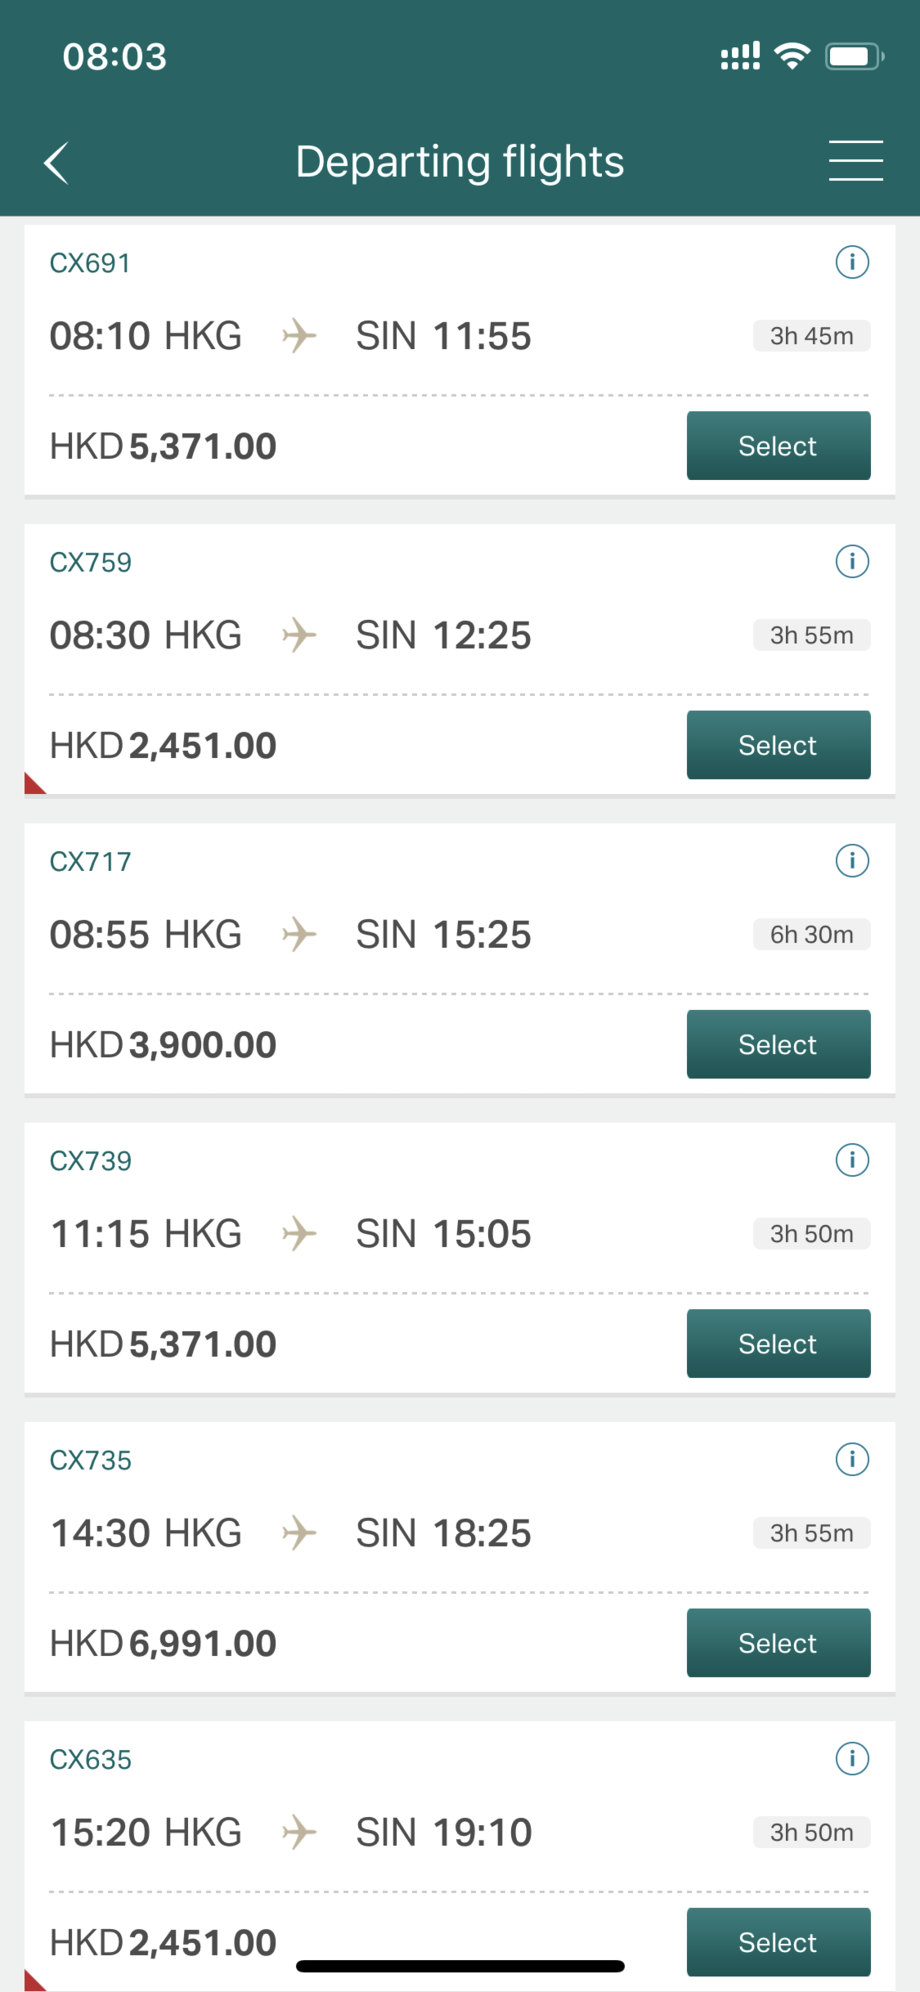Show info for flight CX717
The height and width of the screenshot is (1992, 920).
tap(852, 861)
